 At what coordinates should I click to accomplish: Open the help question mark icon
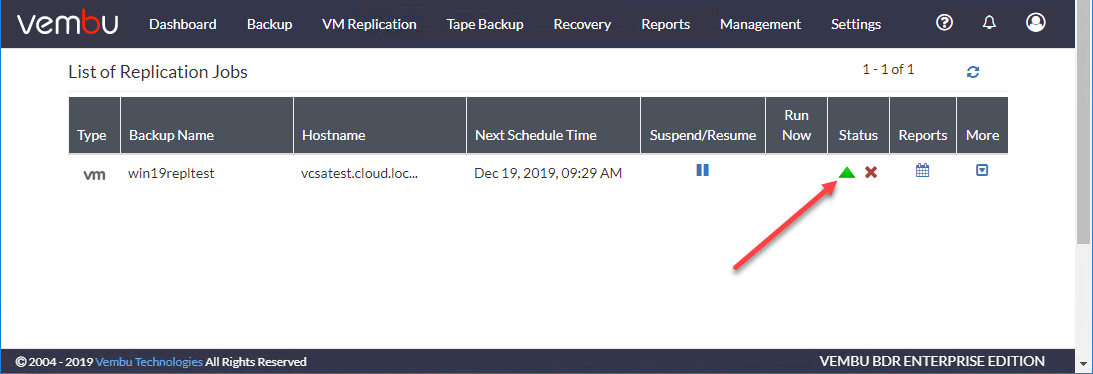[944, 23]
